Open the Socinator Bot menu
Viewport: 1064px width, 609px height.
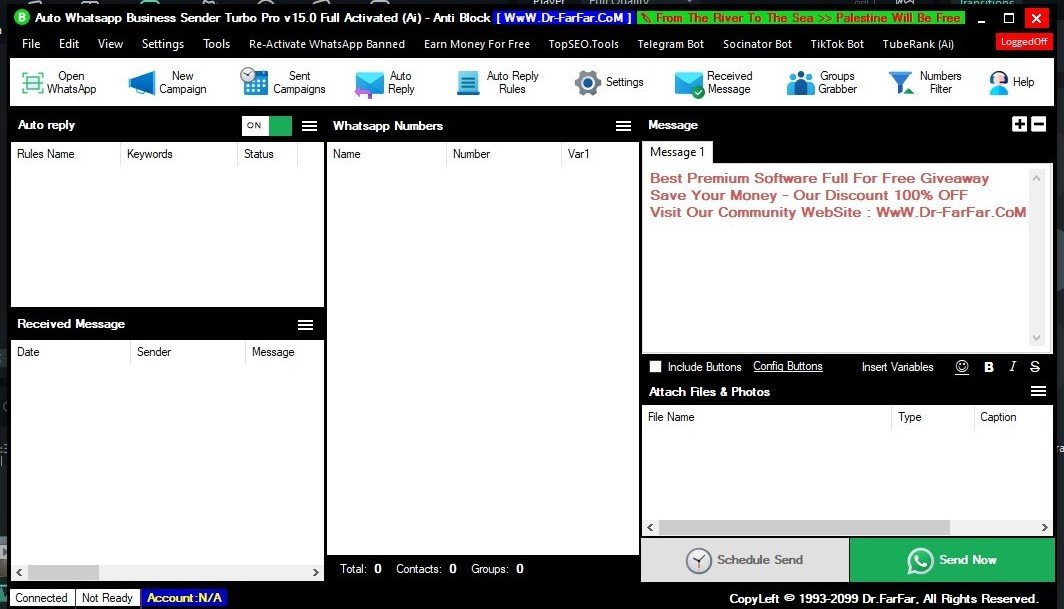click(x=757, y=44)
